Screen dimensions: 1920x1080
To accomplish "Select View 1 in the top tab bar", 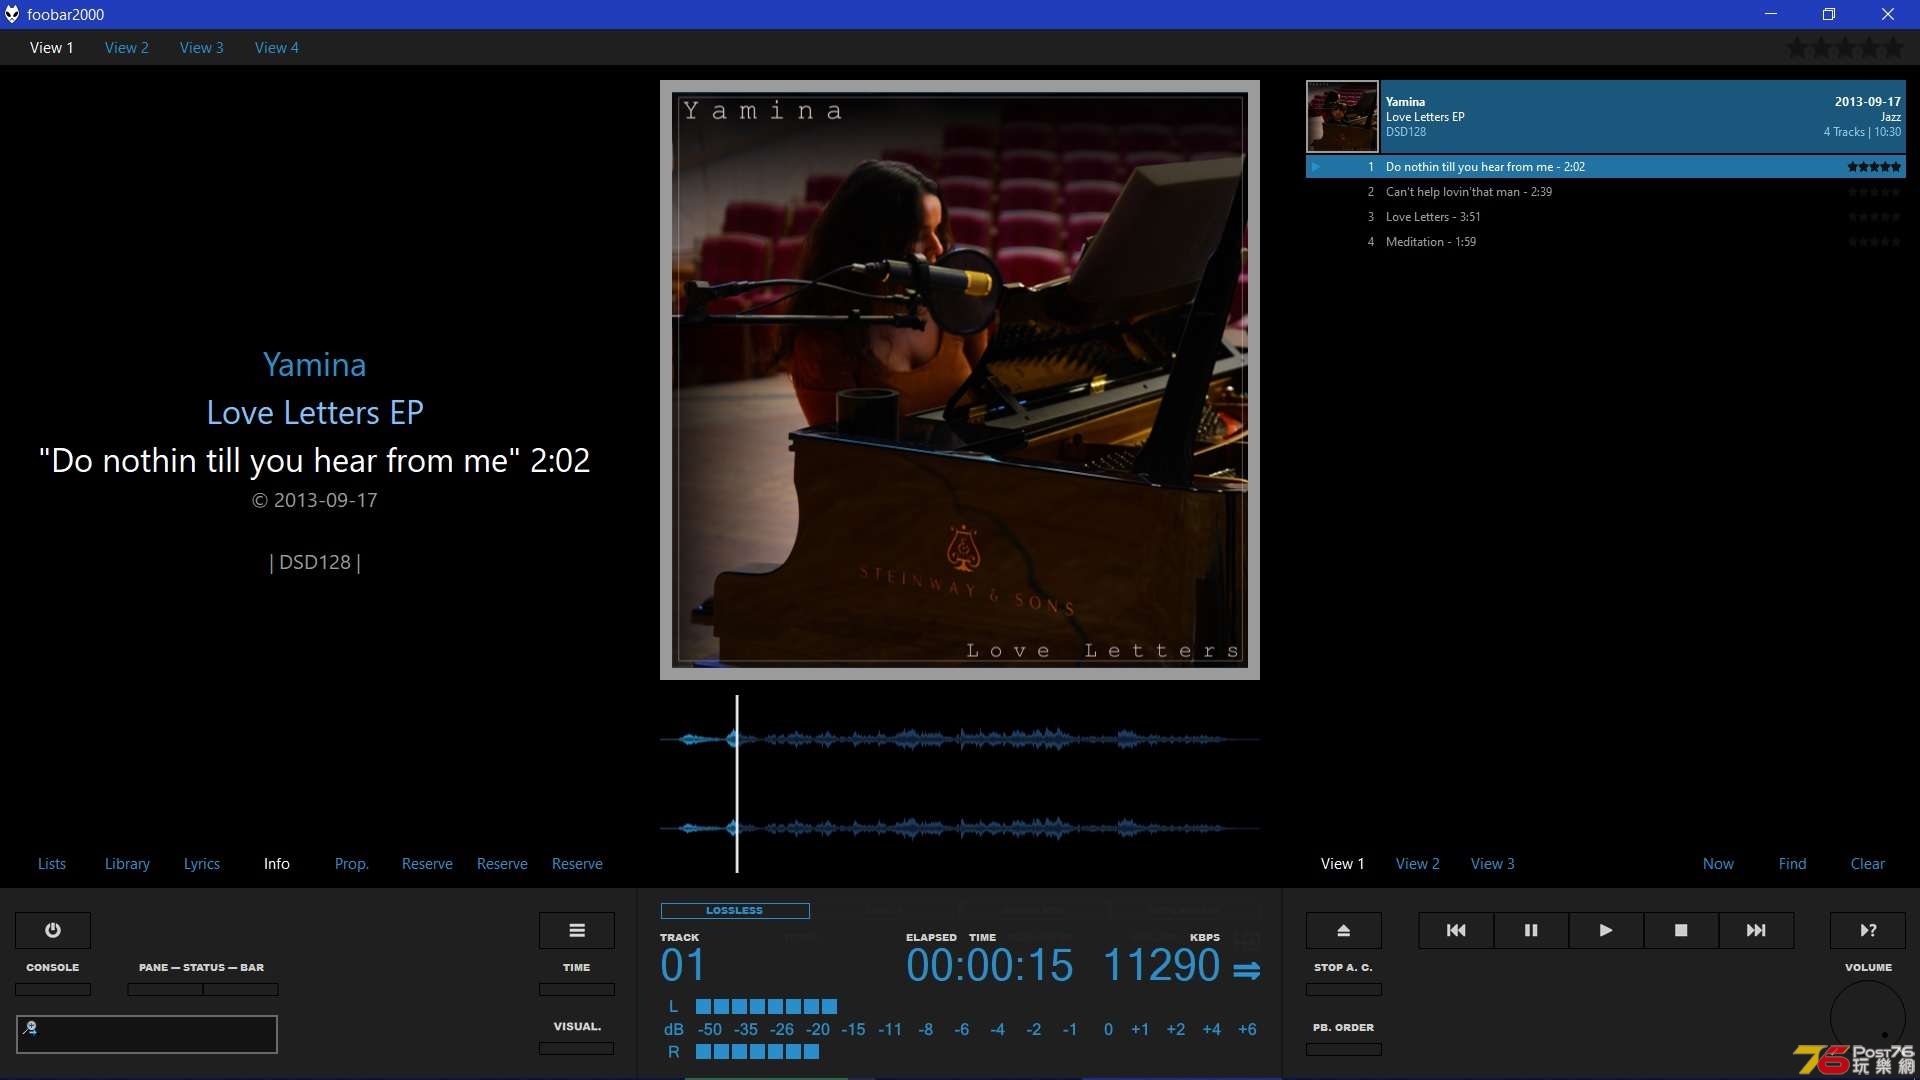I will coord(52,47).
